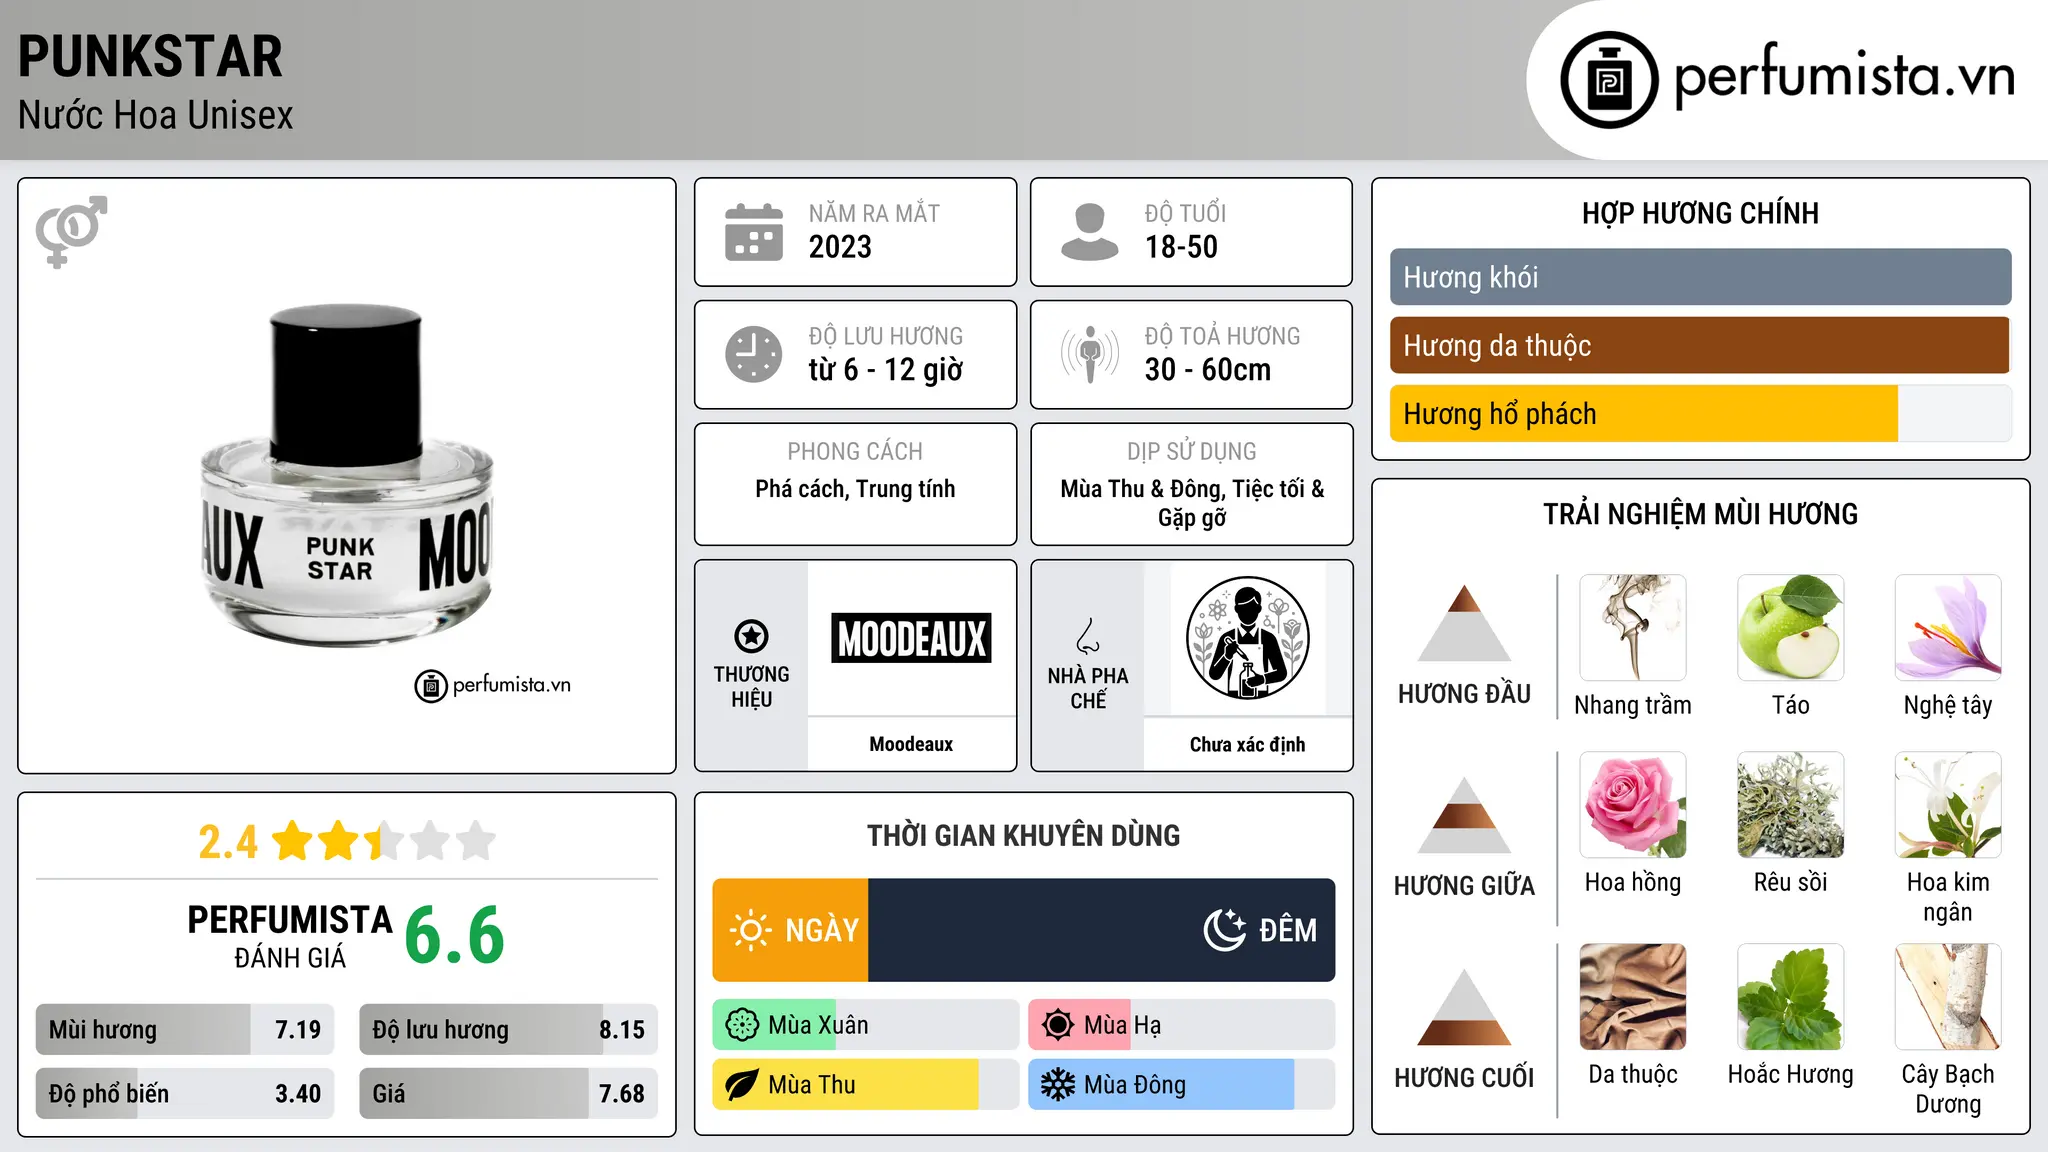The image size is (2048, 1152).
Task: Click the 18-50 age range value
Action: pyautogui.click(x=1181, y=247)
